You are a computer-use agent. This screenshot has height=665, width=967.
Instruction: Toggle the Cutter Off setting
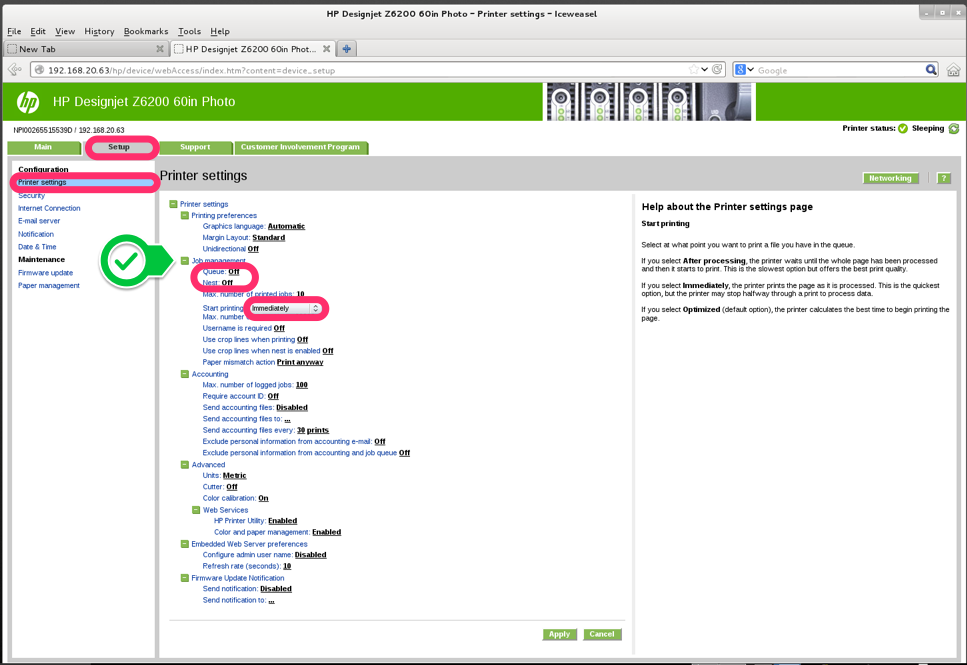[232, 487]
